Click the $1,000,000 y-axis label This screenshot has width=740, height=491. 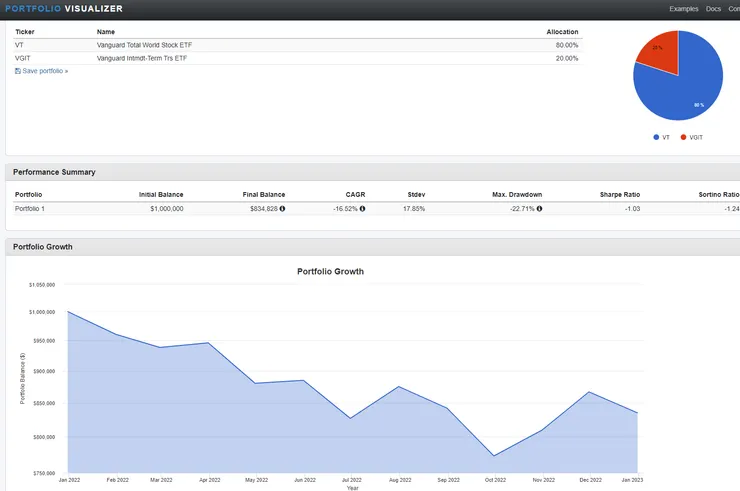coord(42,312)
